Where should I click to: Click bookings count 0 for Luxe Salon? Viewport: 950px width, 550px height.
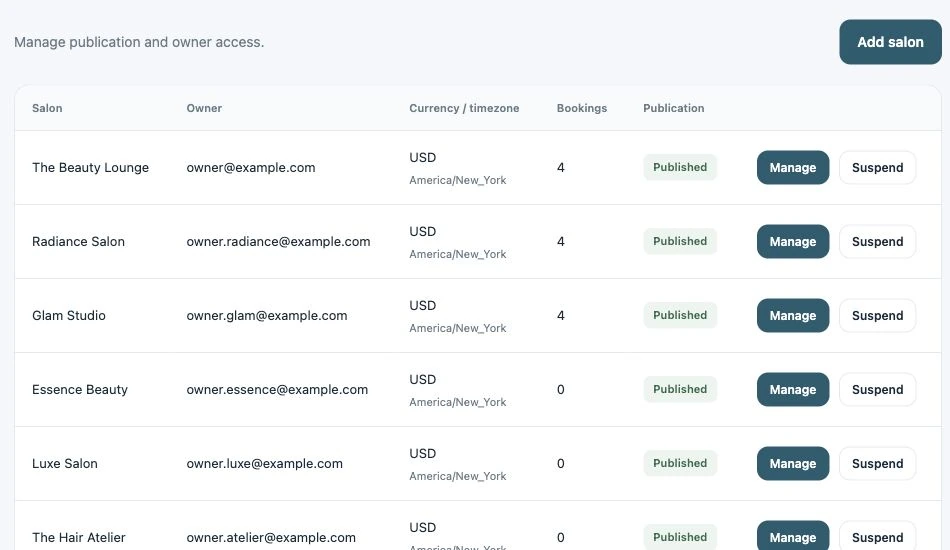(560, 463)
